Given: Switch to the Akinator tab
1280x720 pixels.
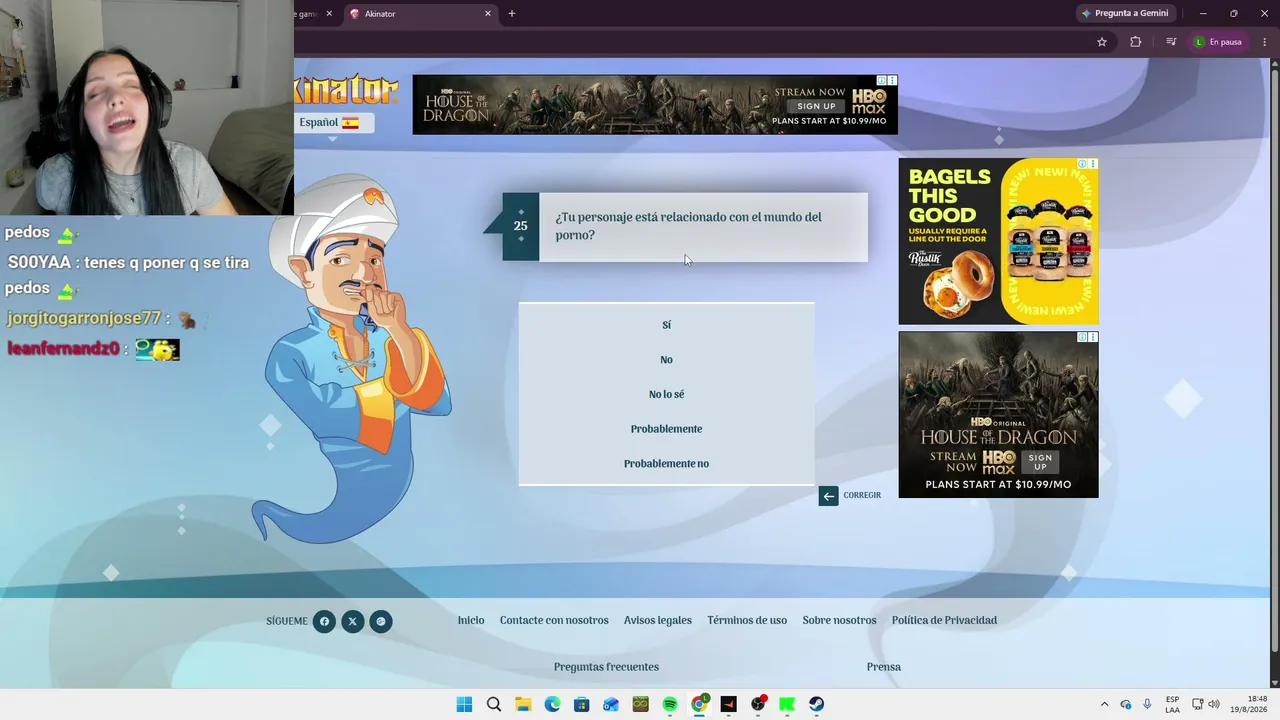Looking at the screenshot, I should coord(420,14).
